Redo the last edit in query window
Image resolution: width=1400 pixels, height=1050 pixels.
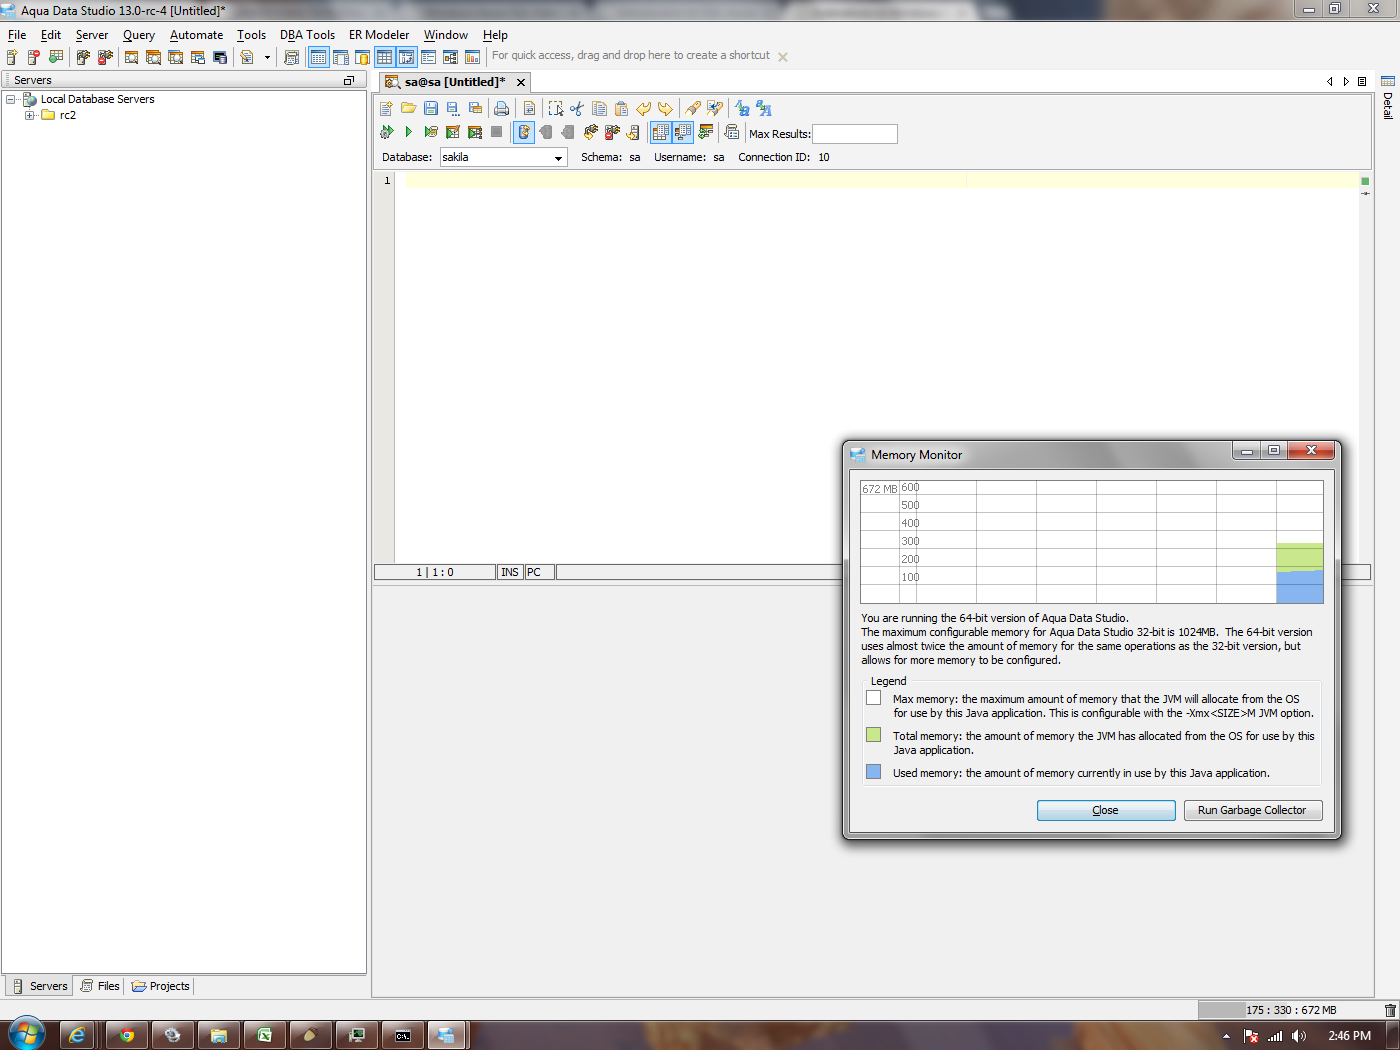click(x=665, y=108)
